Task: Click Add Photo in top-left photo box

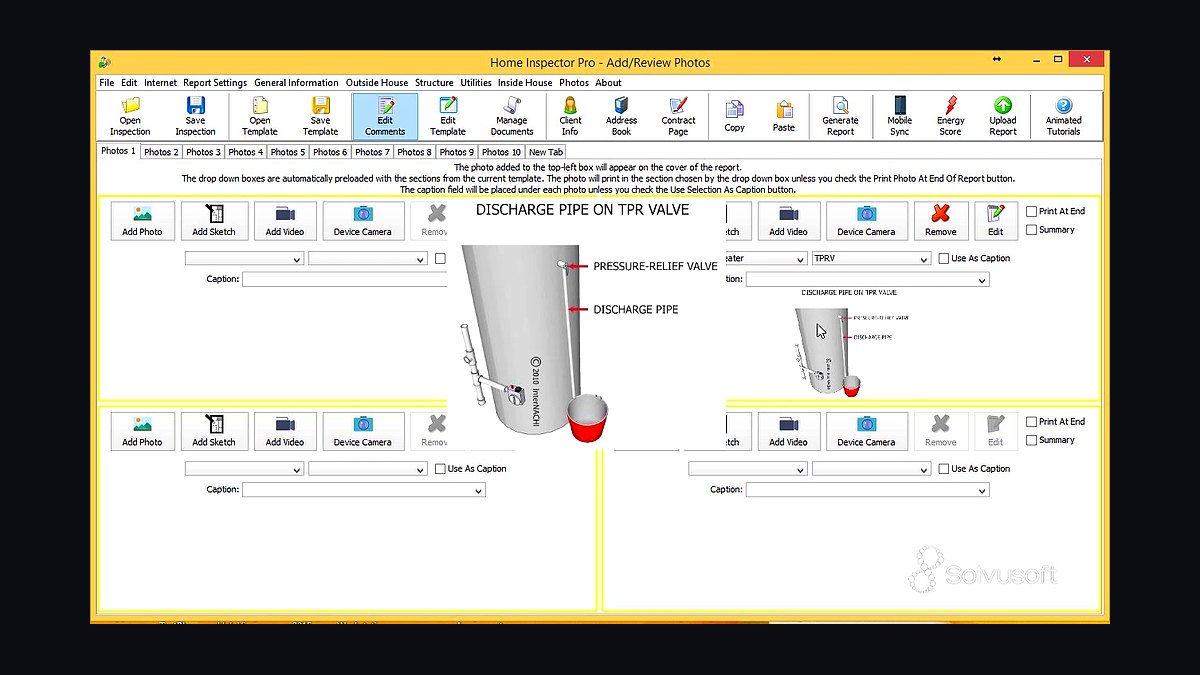Action: (x=142, y=220)
